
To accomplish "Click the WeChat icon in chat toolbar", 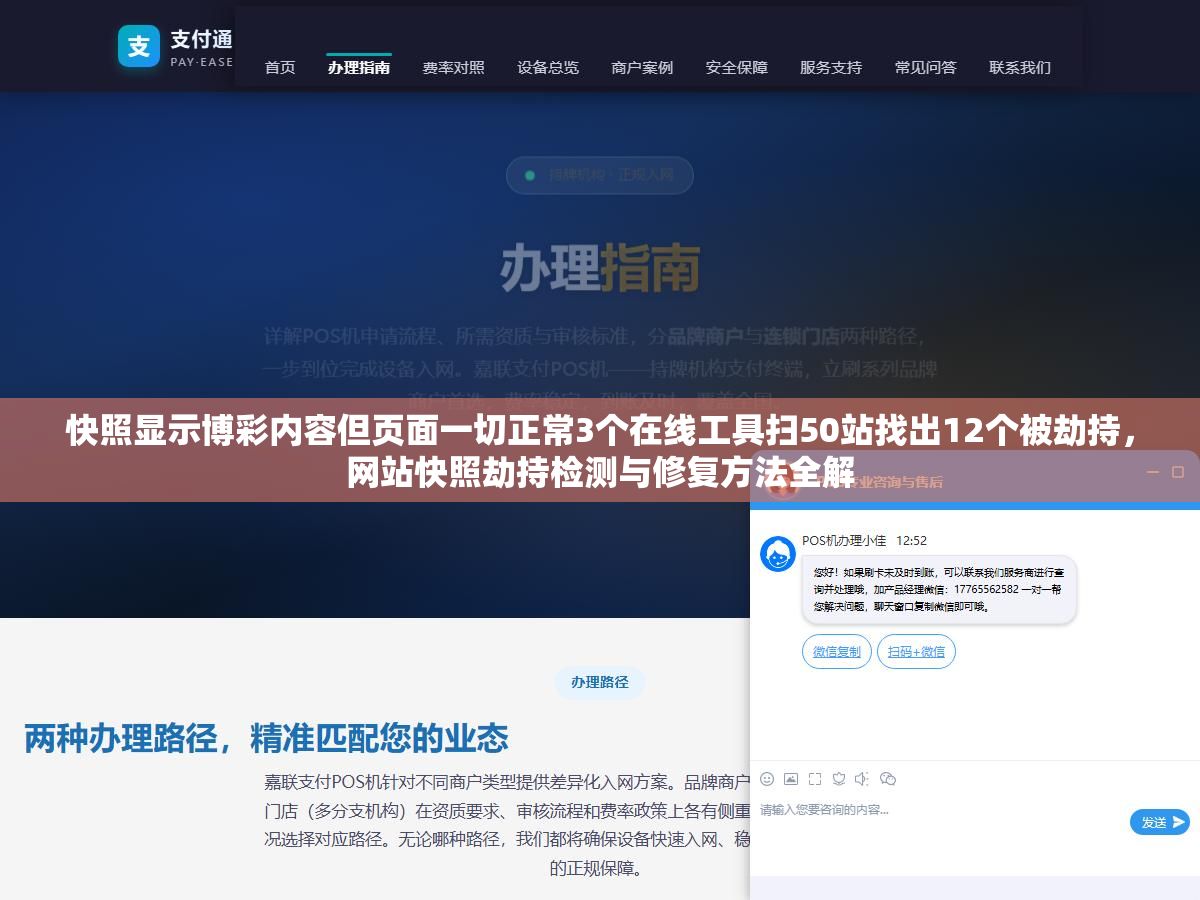I will coord(887,779).
